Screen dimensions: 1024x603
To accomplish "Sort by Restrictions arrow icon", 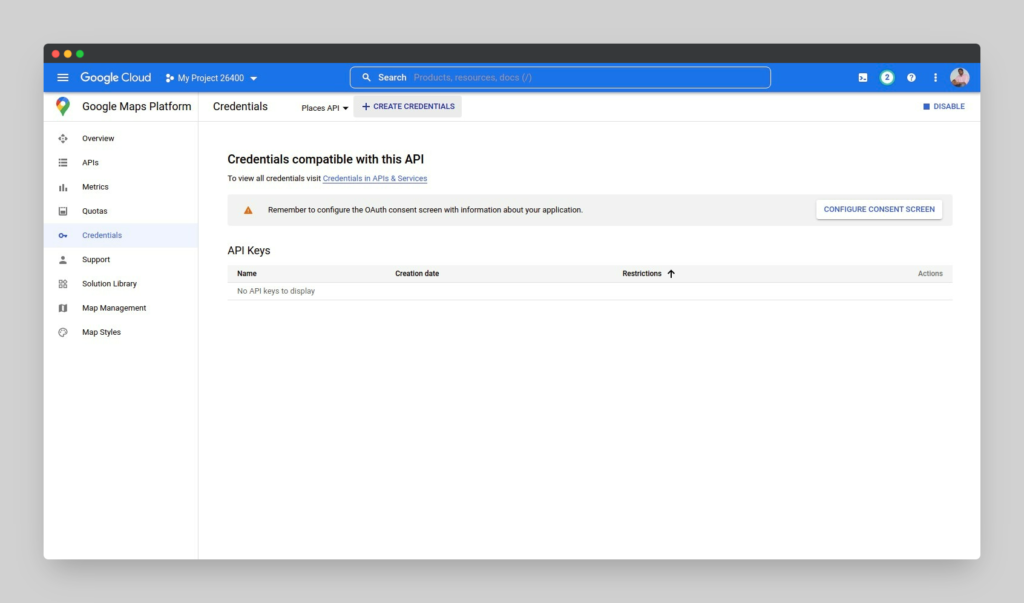I will tap(671, 274).
